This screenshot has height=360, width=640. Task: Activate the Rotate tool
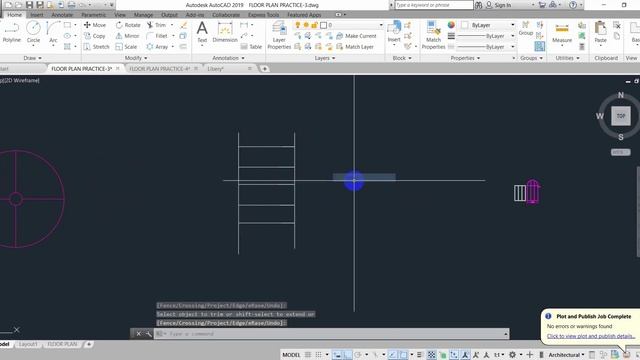point(128,25)
